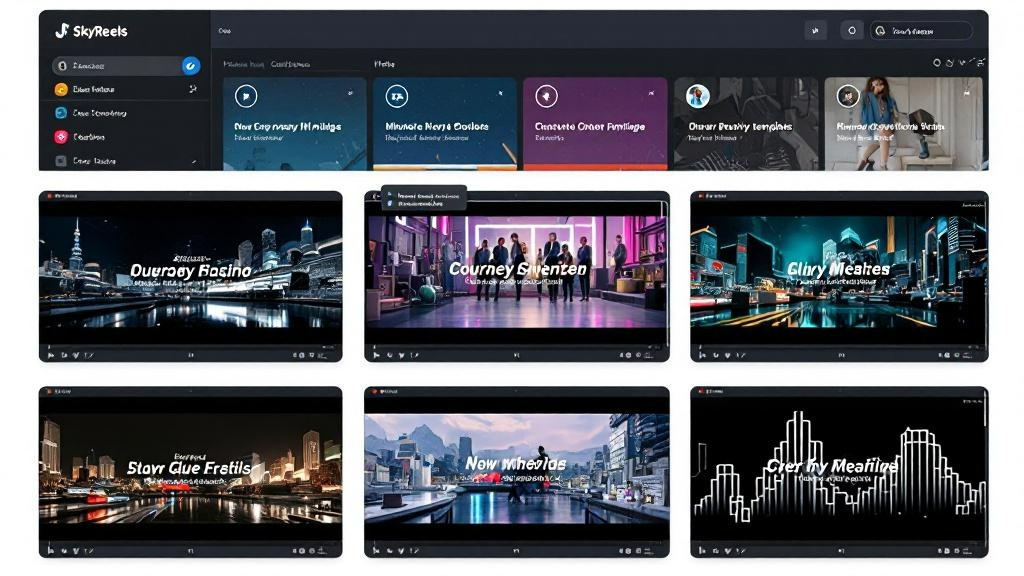Click the round icon button left of the search field
The image size is (1024, 576).
(851, 31)
